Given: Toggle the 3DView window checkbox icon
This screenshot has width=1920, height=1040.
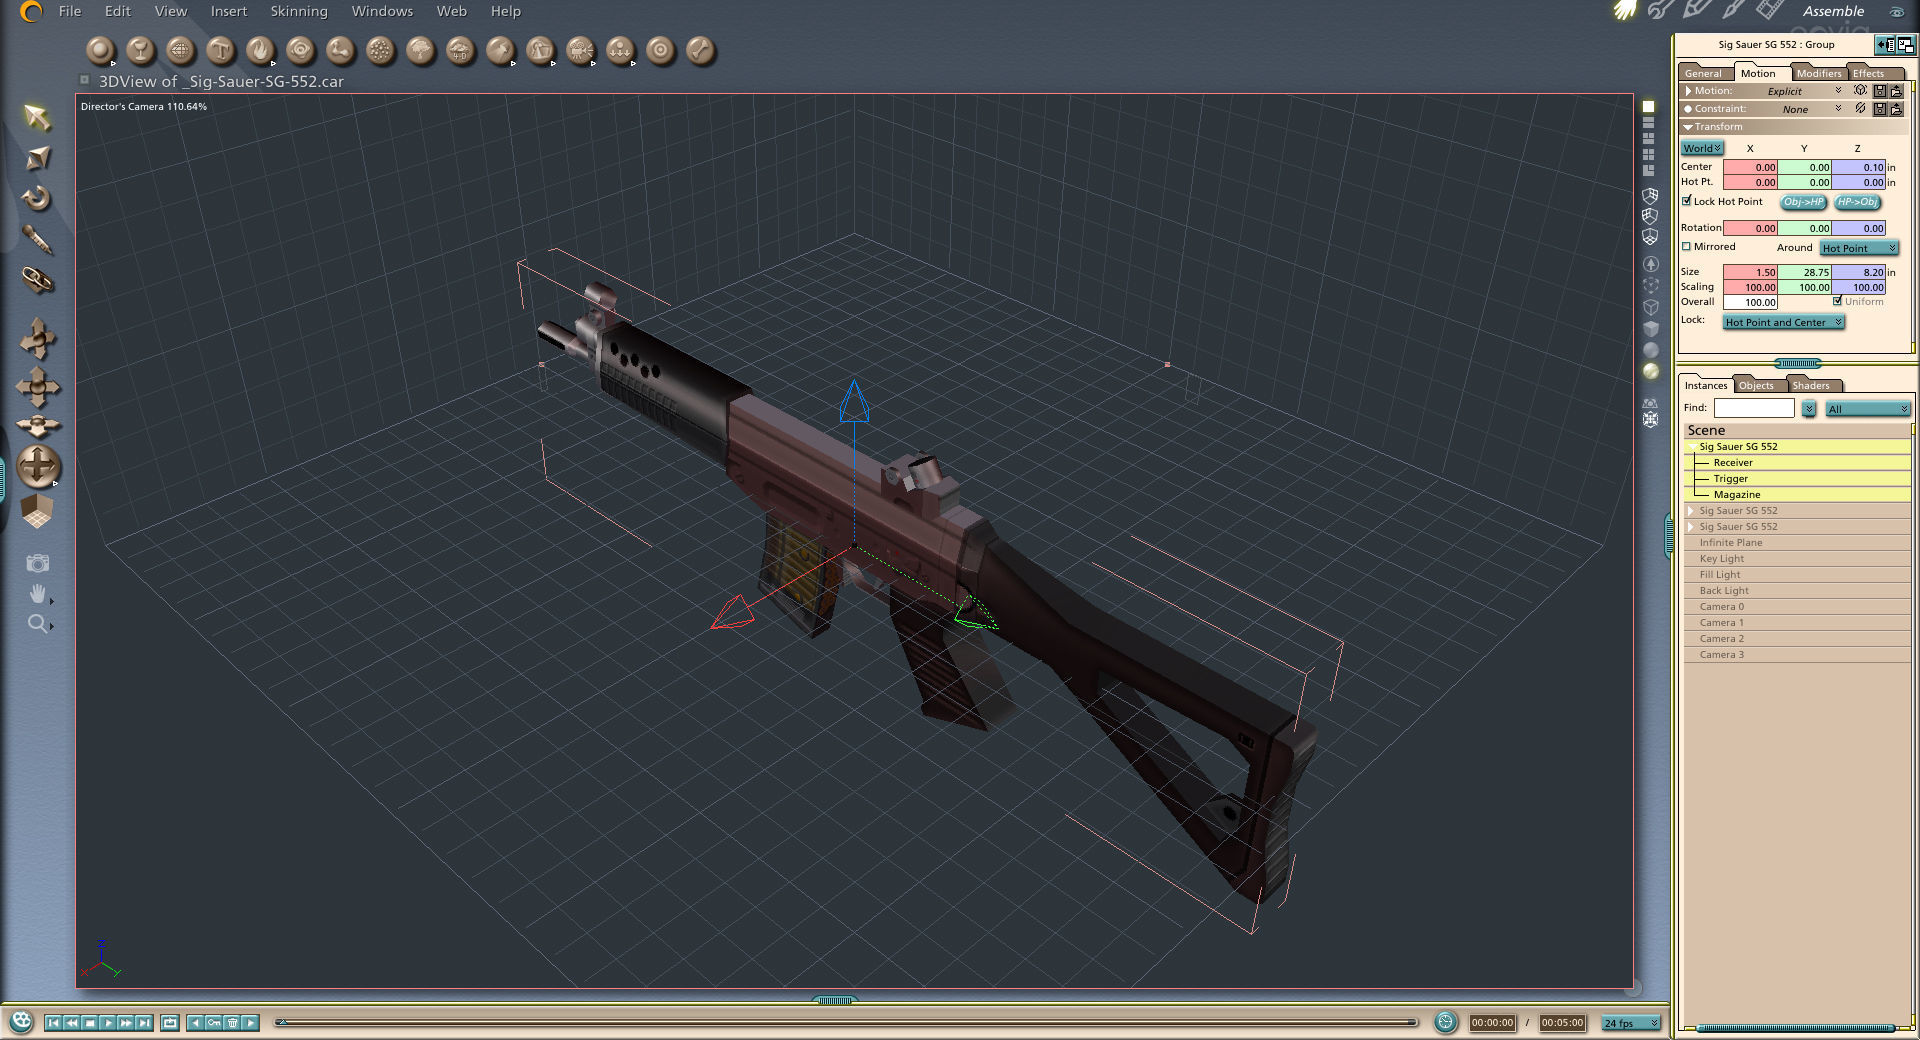Looking at the screenshot, I should click(85, 79).
